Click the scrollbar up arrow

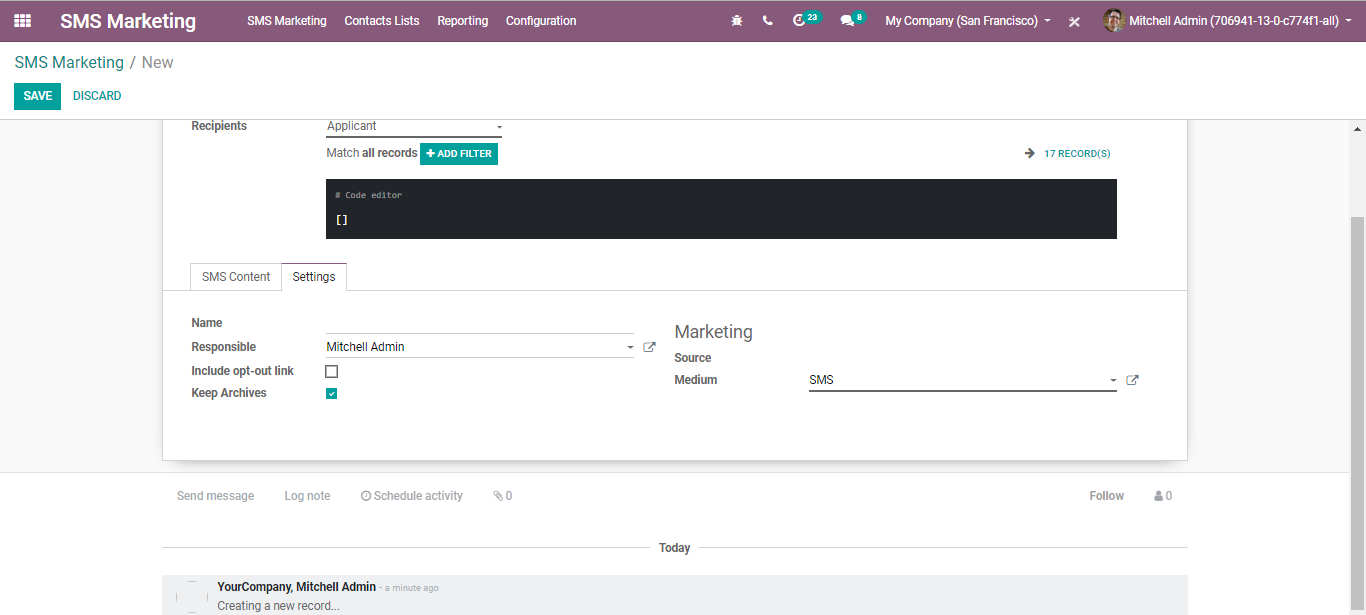click(1358, 129)
